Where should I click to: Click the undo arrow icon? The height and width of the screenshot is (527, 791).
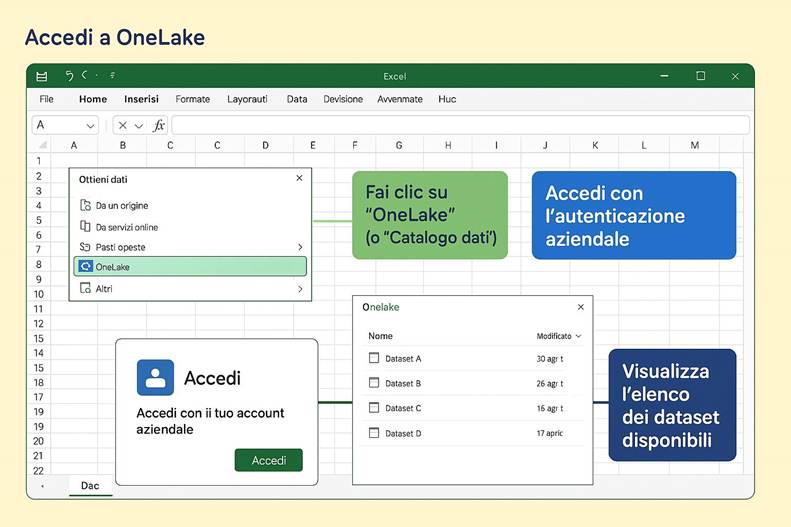(x=69, y=76)
